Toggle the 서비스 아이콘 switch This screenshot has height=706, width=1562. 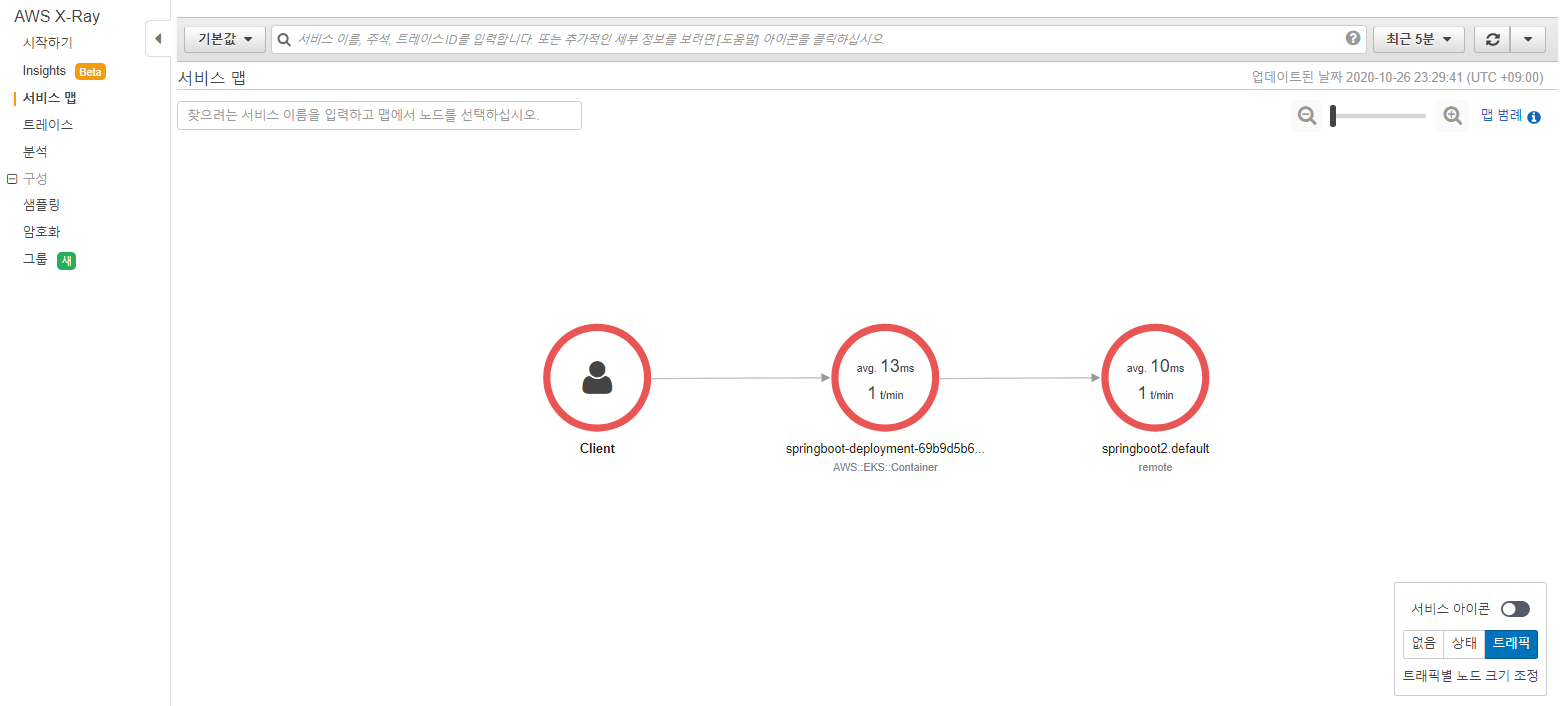(1515, 609)
